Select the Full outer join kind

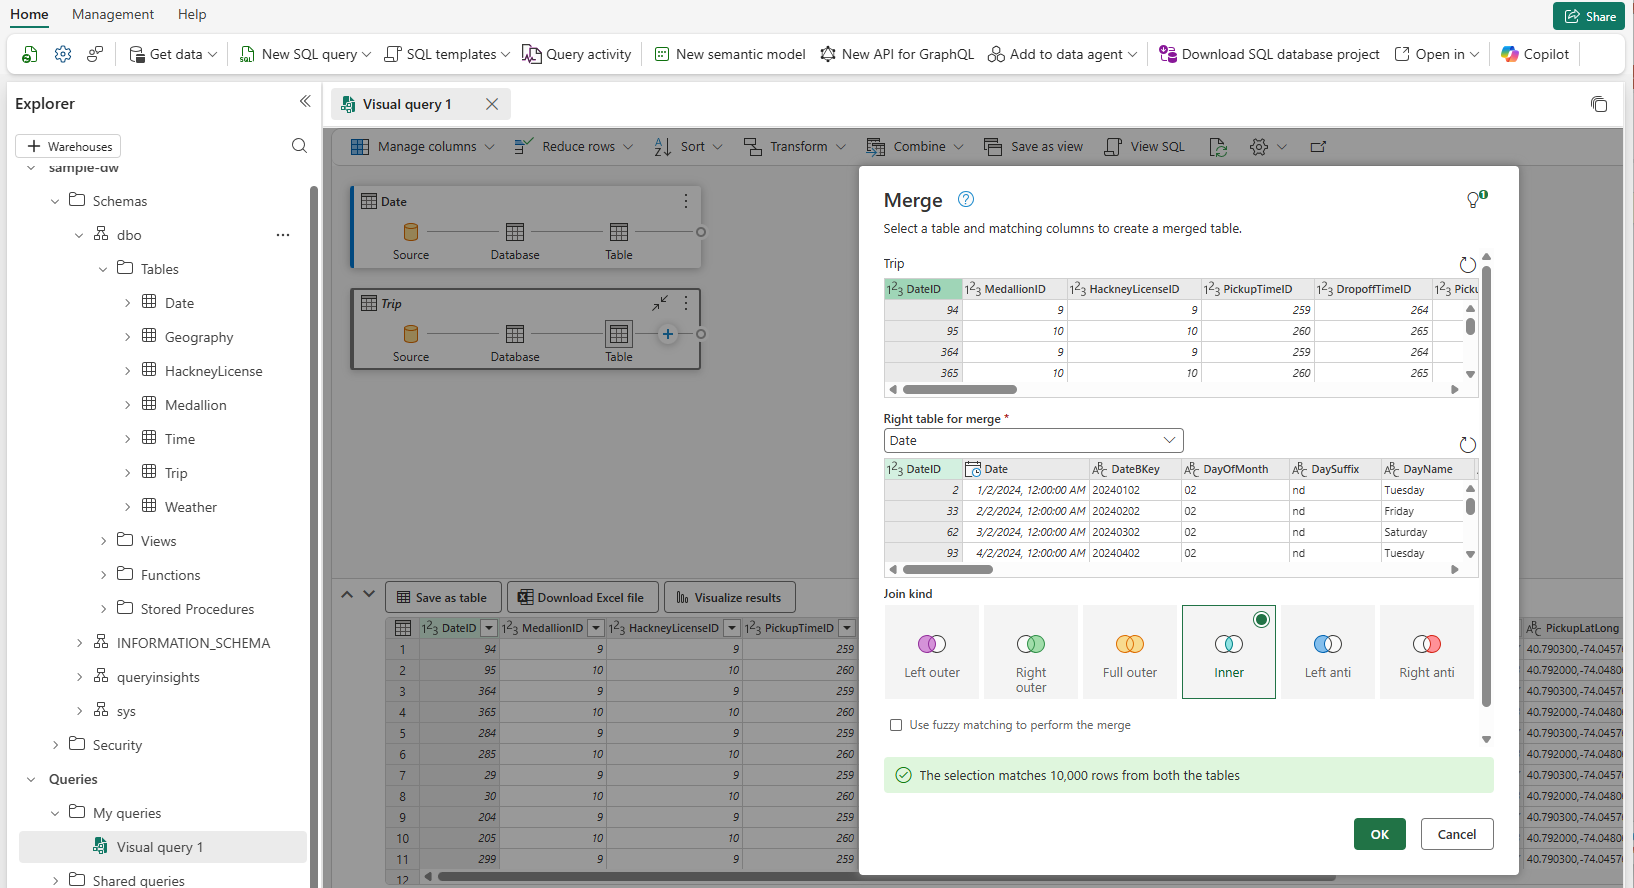(1130, 652)
